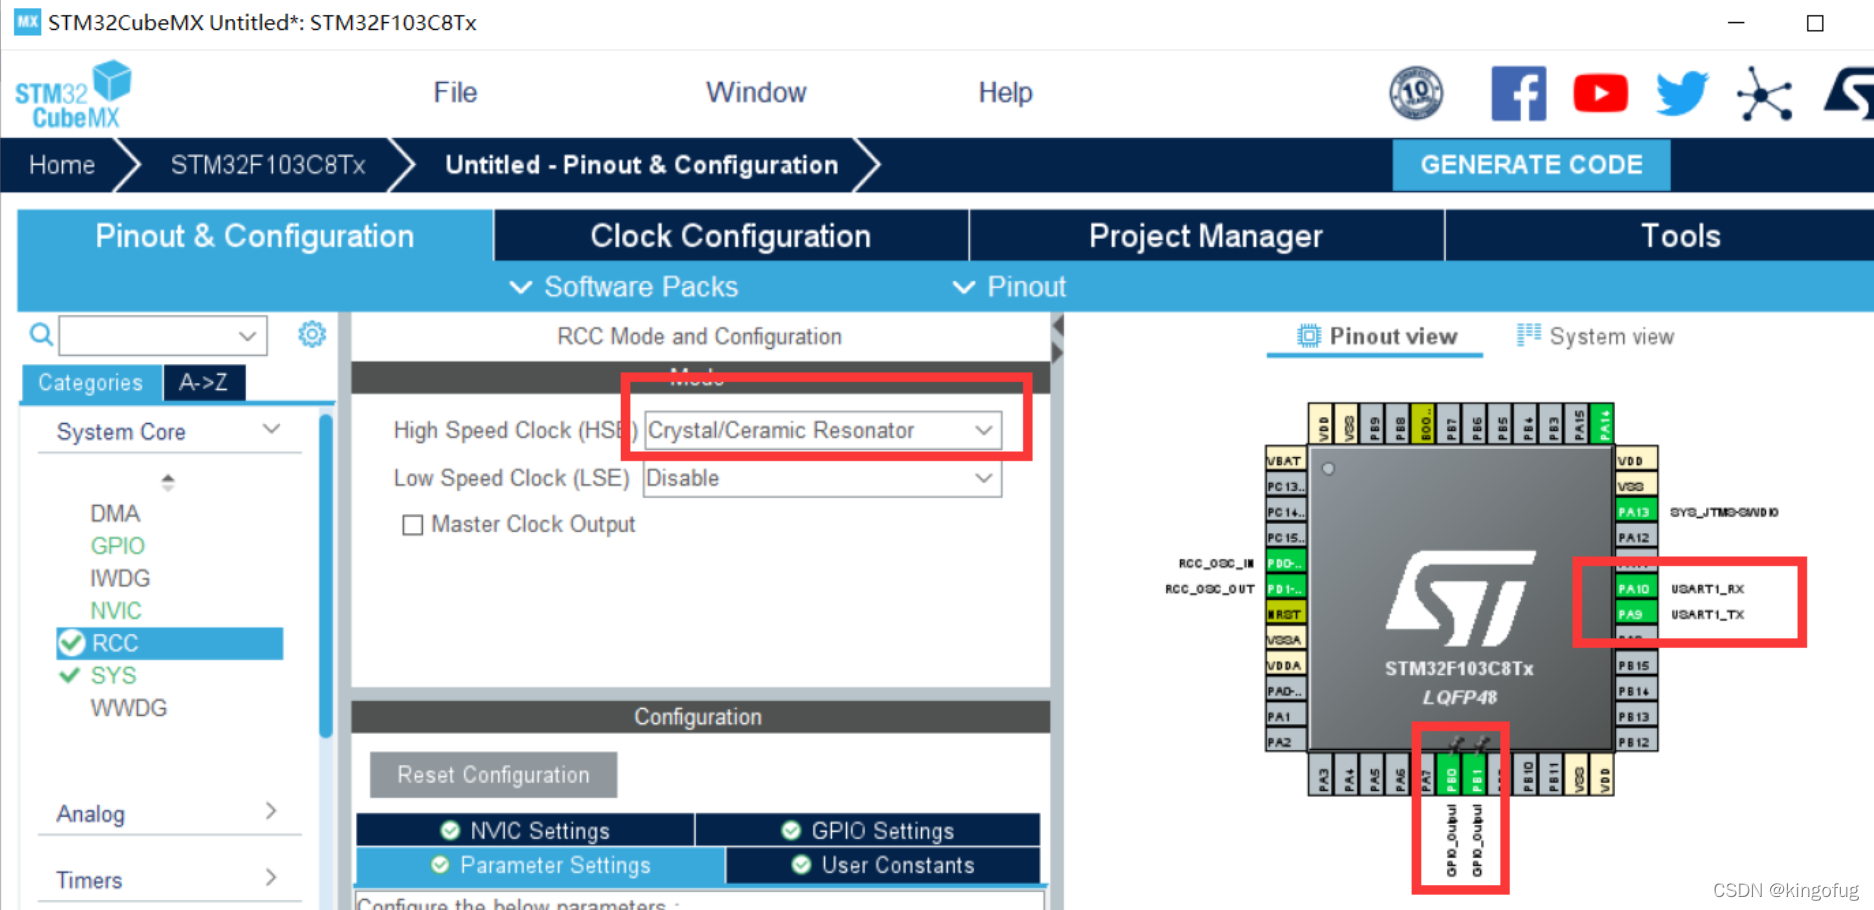The width and height of the screenshot is (1874, 910).
Task: Select DMA in System Core list
Action: tap(115, 513)
